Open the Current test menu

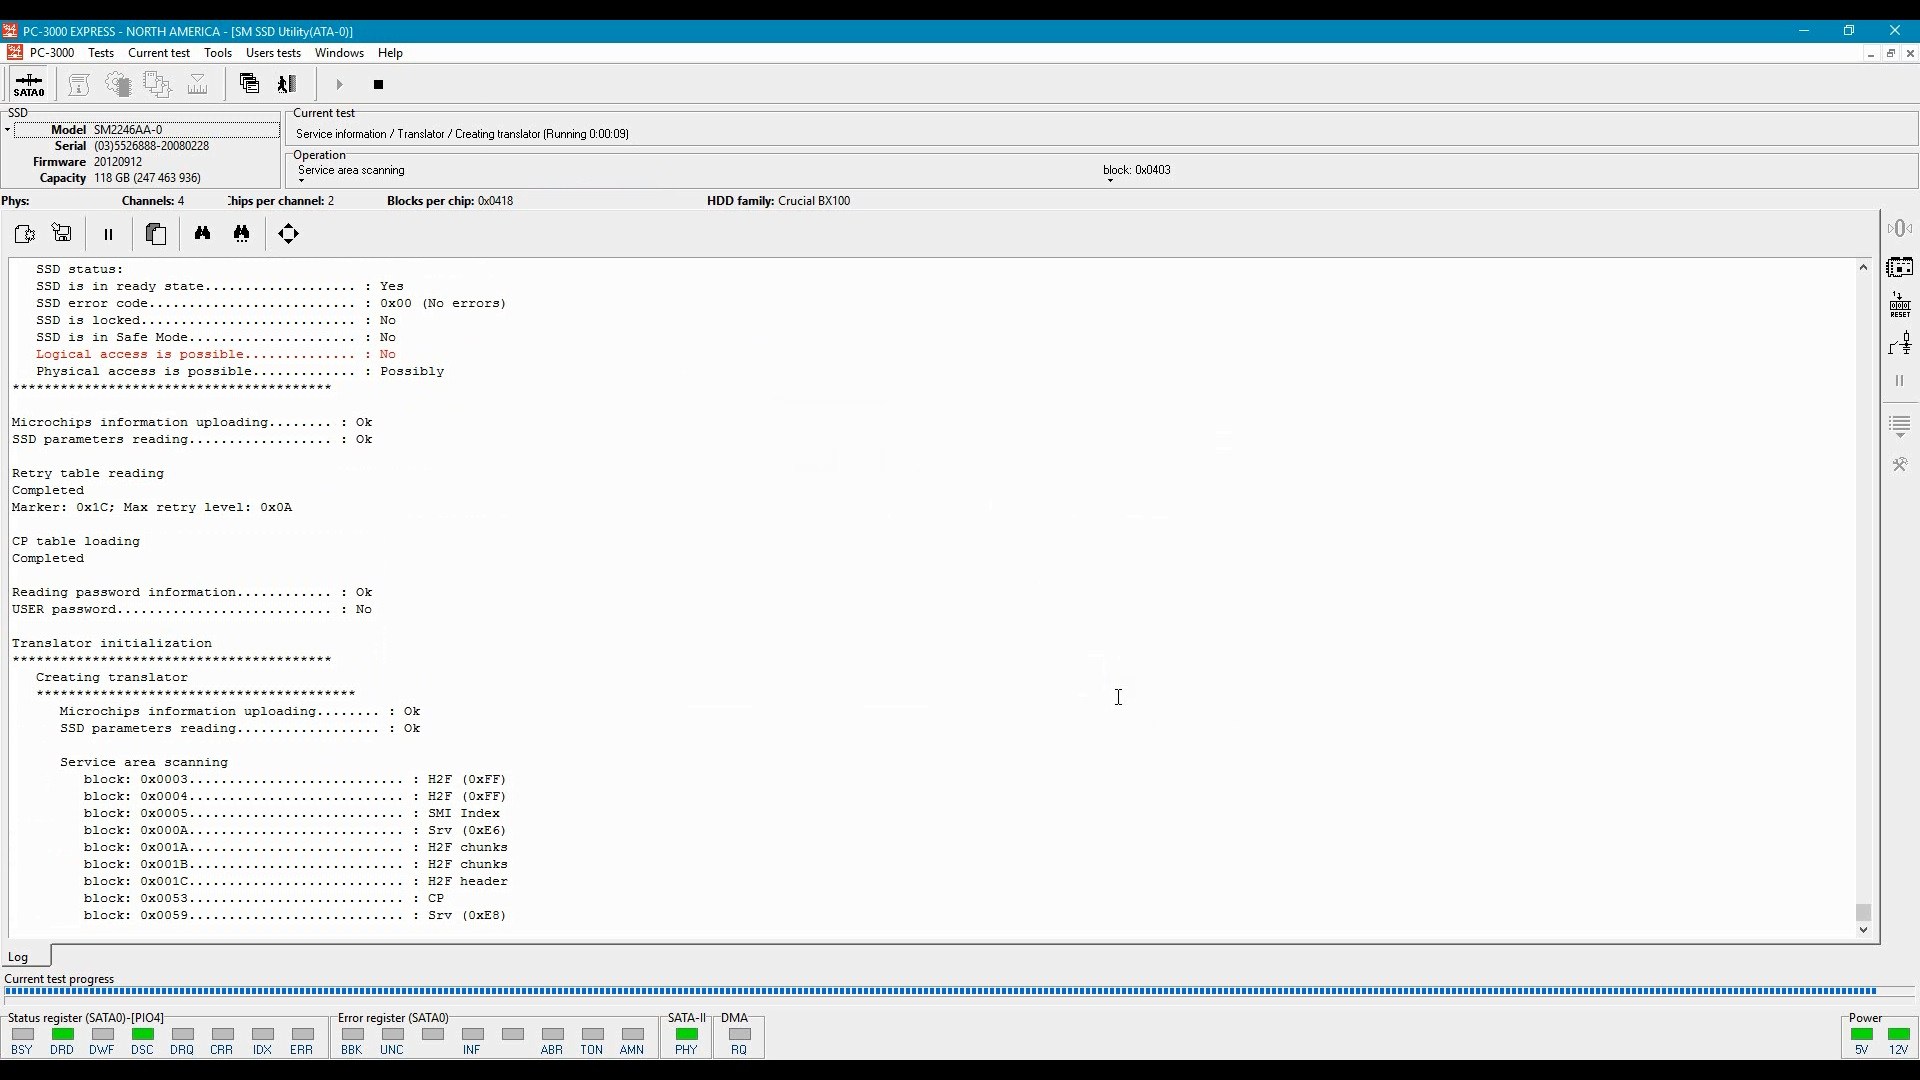(159, 53)
